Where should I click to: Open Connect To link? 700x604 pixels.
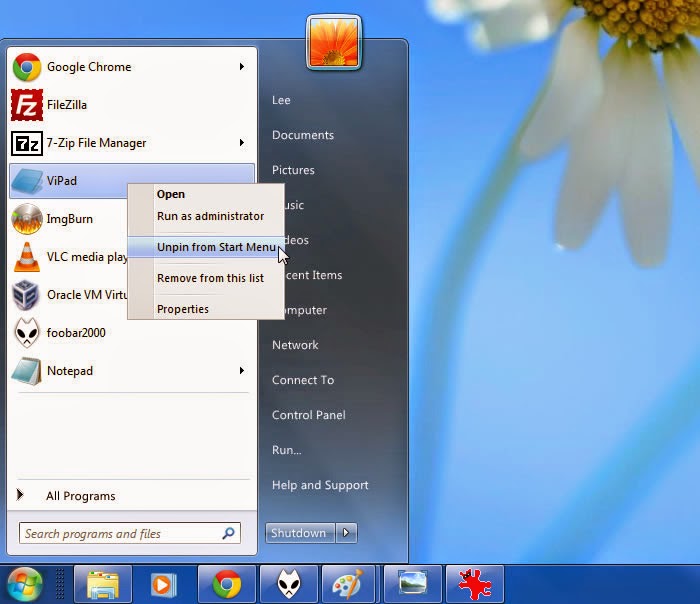303,380
